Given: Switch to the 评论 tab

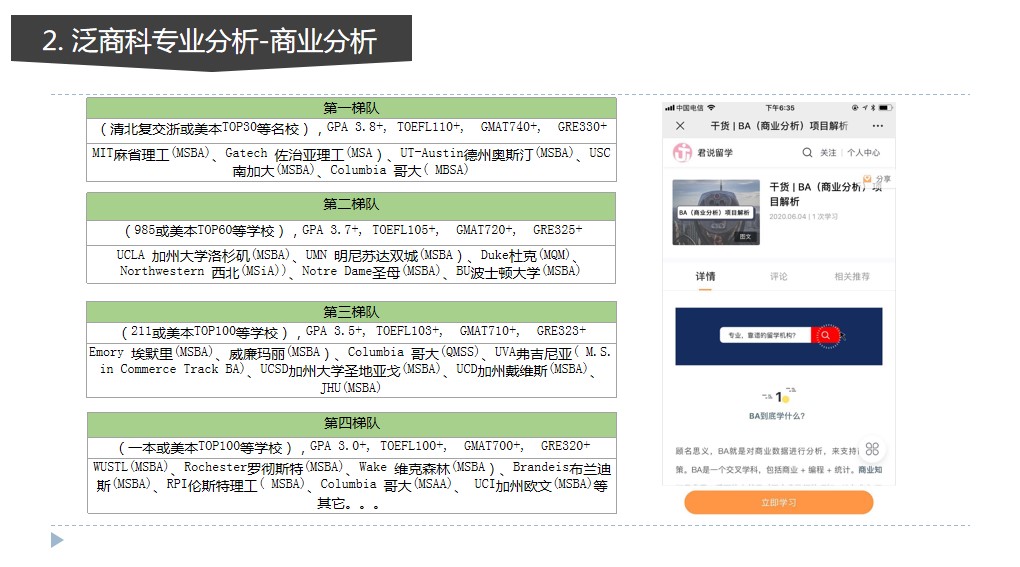Looking at the screenshot, I should tap(779, 276).
